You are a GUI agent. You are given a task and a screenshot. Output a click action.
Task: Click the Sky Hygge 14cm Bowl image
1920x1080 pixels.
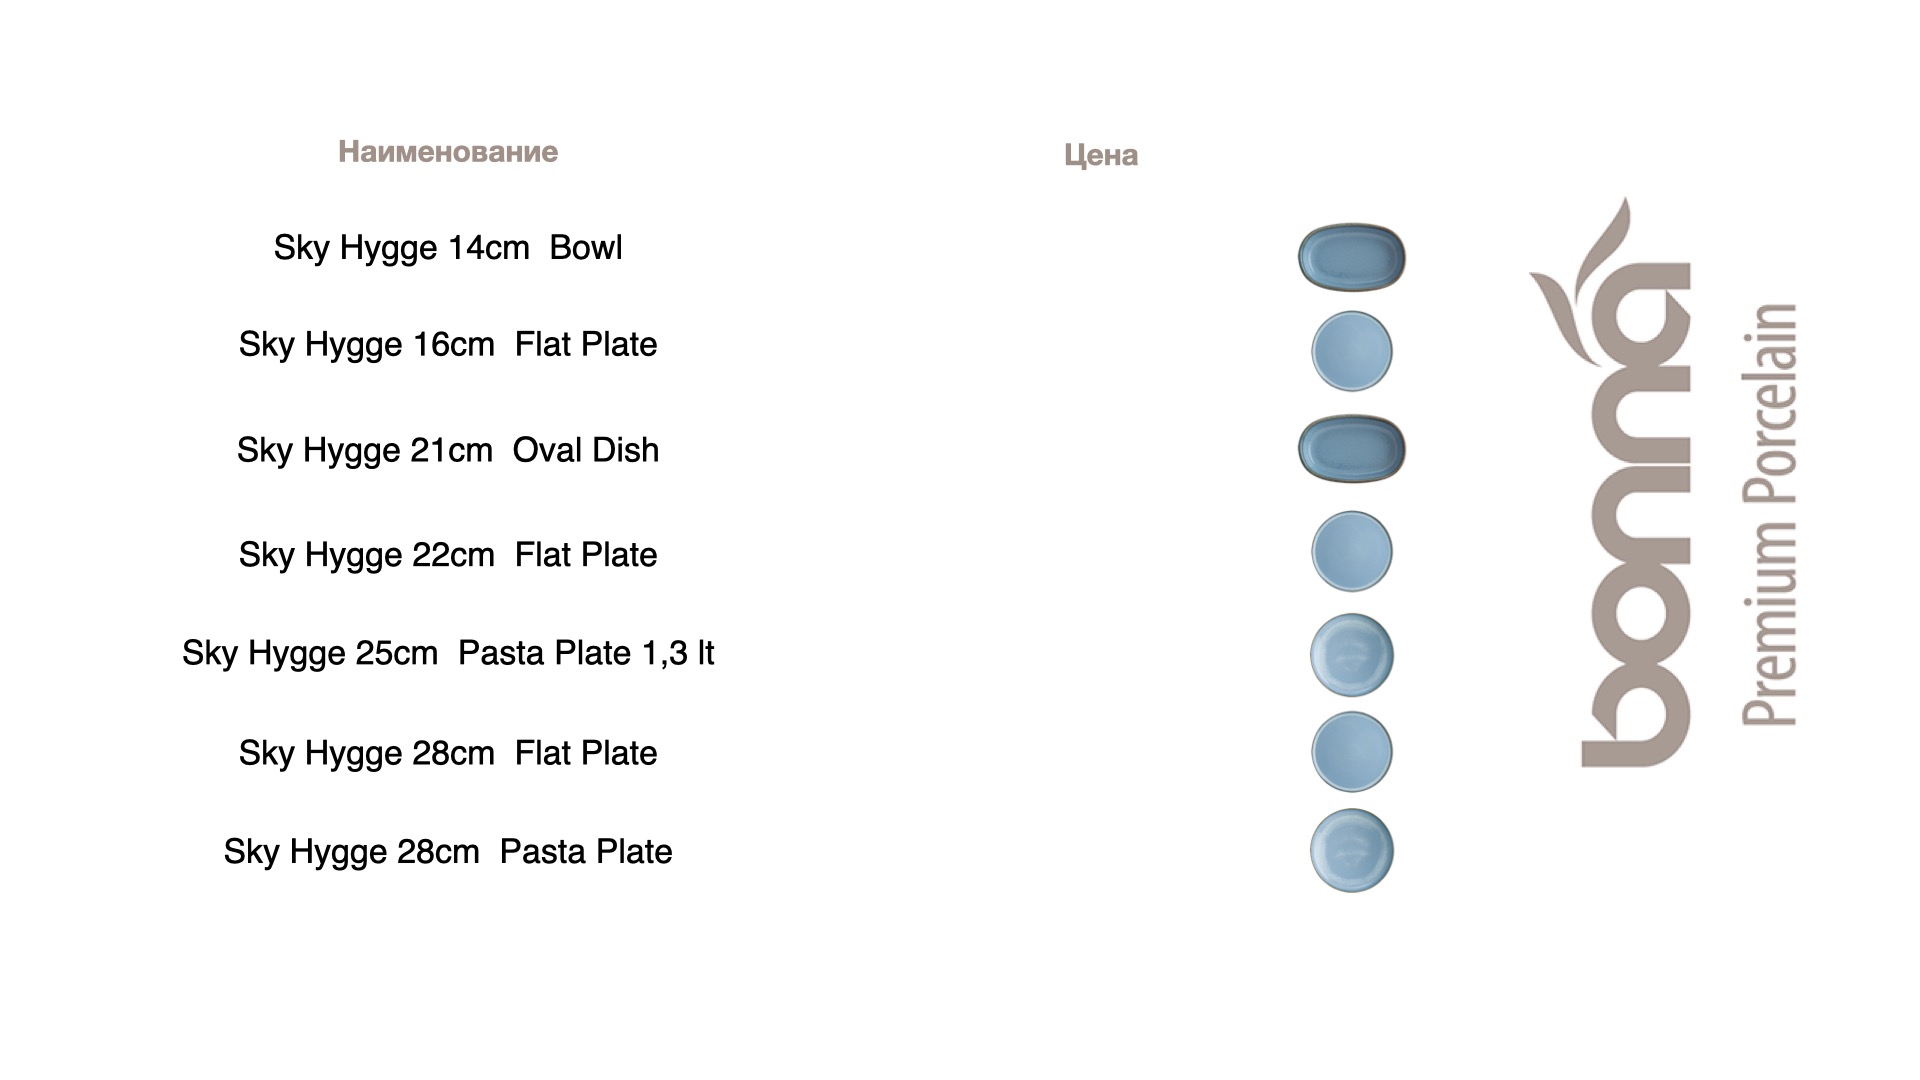[1351, 256]
